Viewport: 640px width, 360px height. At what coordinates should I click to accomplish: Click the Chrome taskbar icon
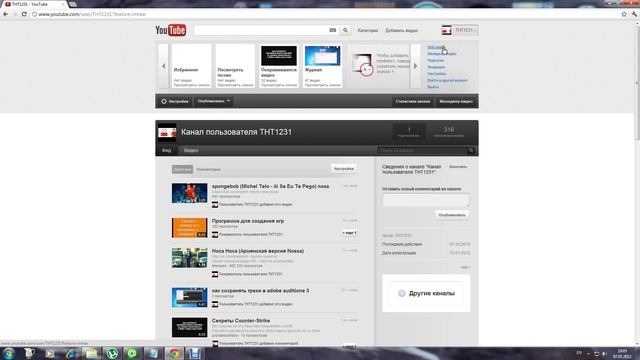[174, 353]
